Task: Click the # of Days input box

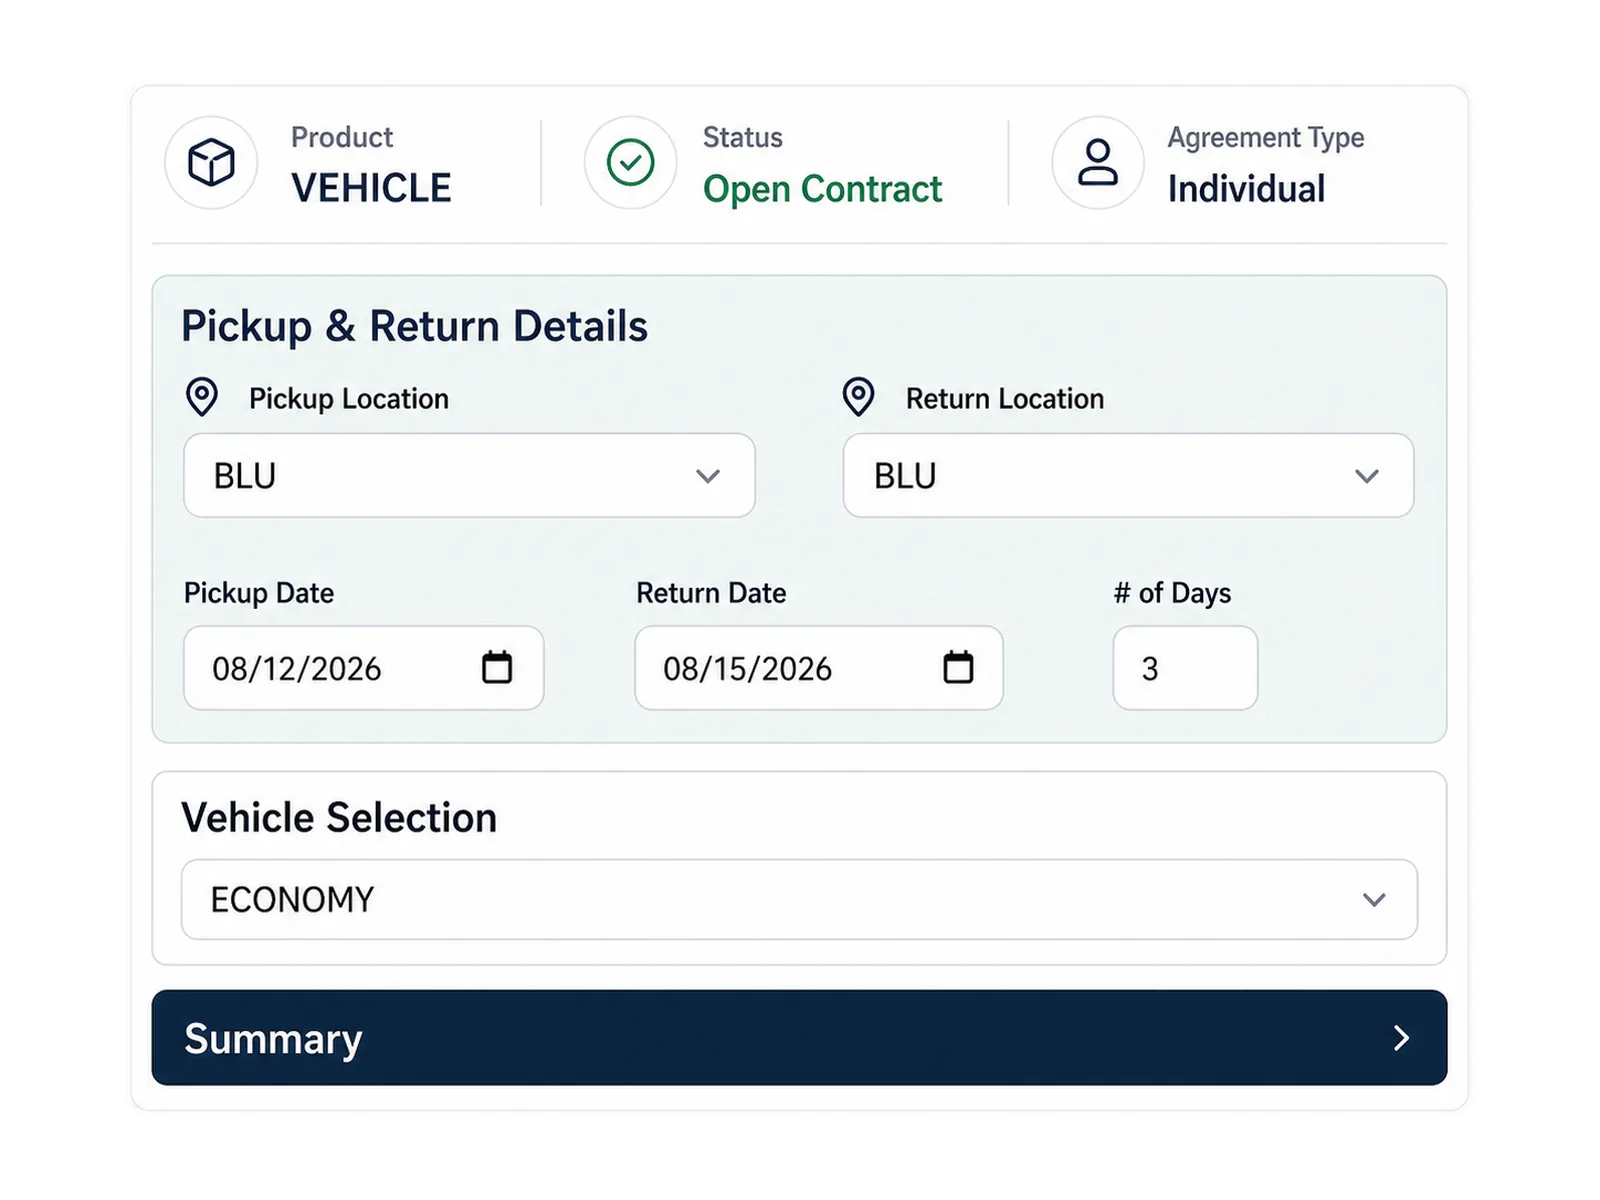Action: coord(1185,668)
